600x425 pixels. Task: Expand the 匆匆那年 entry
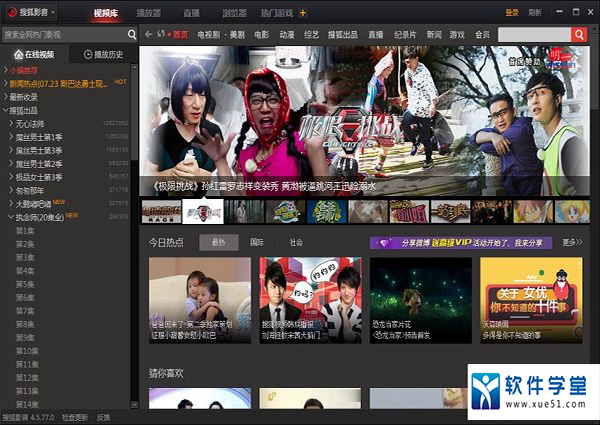pos(11,190)
